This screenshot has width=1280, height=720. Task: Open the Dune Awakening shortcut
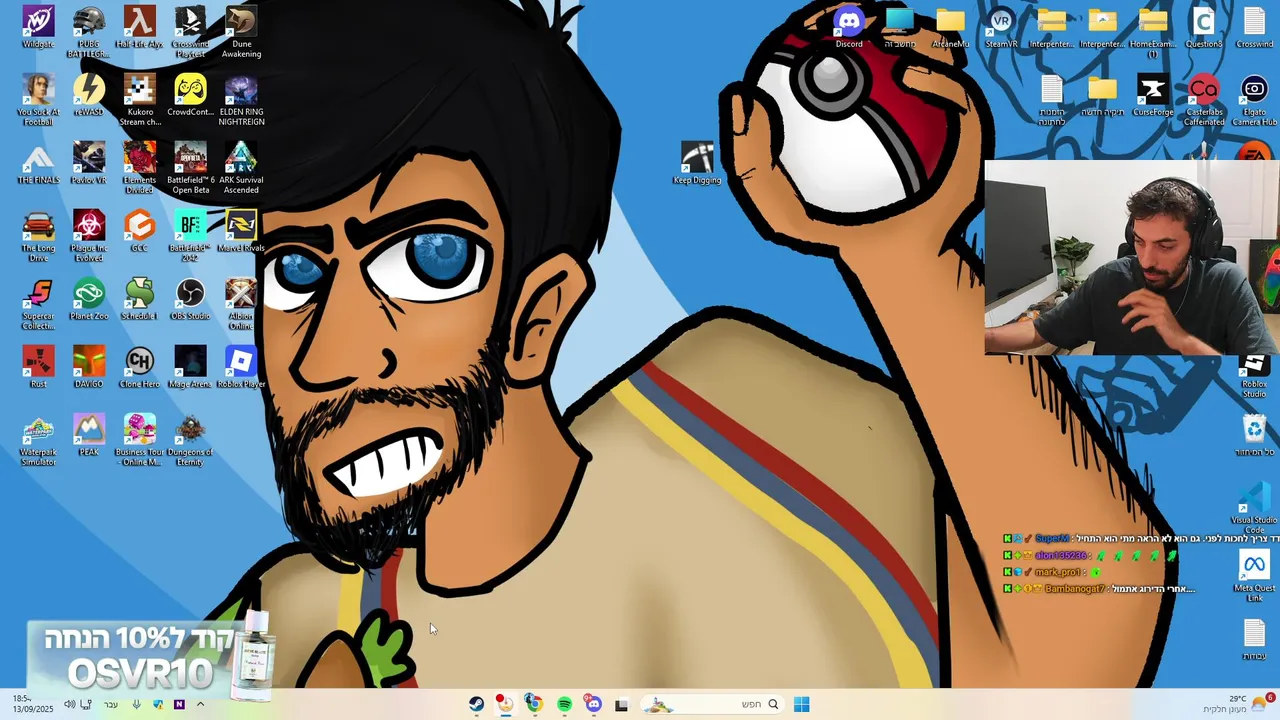click(x=241, y=32)
